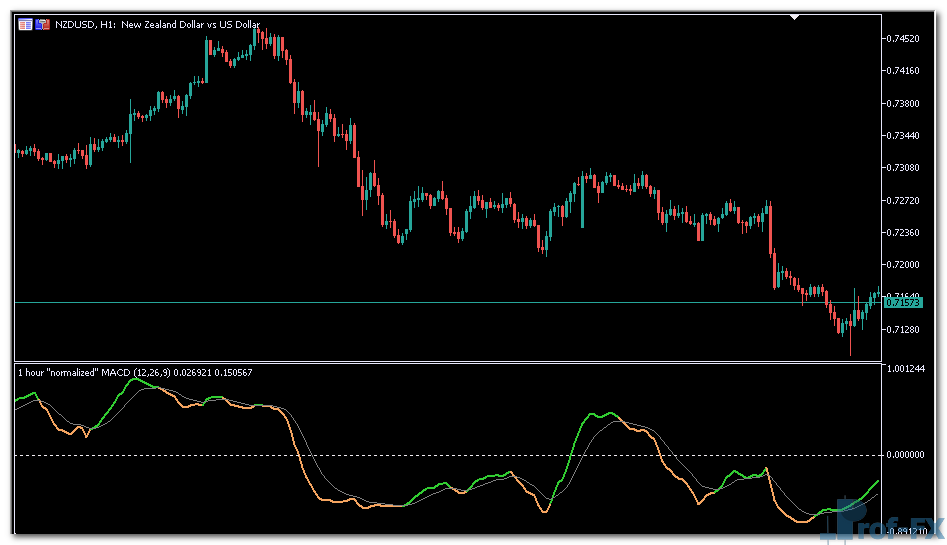This screenshot has width=947, height=545.
Task: Click the one-click trading panel icon
Action: pyautogui.click(x=25, y=24)
